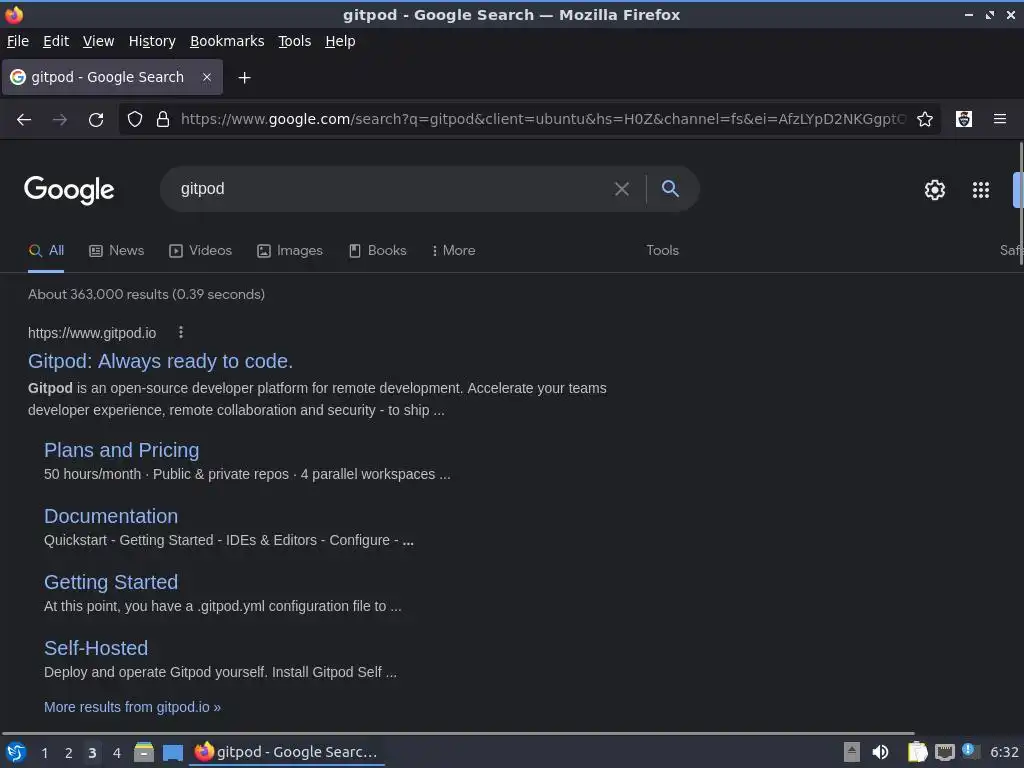Image resolution: width=1024 pixels, height=768 pixels.
Task: Open the History menu
Action: coord(152,41)
